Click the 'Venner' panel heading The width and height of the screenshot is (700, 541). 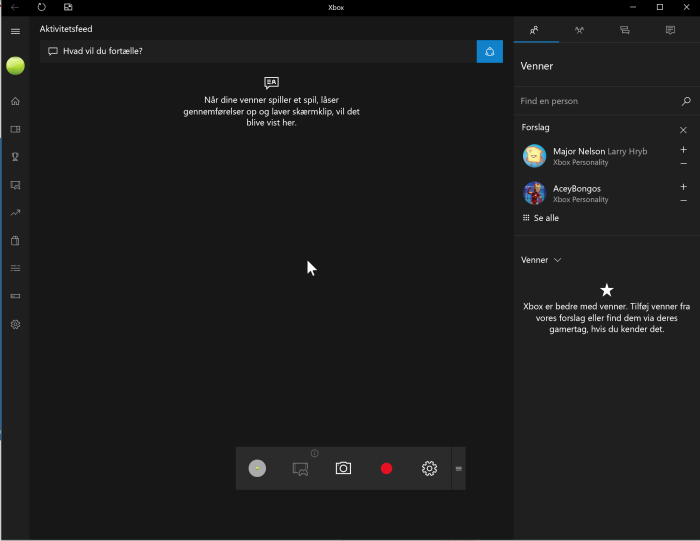[537, 66]
